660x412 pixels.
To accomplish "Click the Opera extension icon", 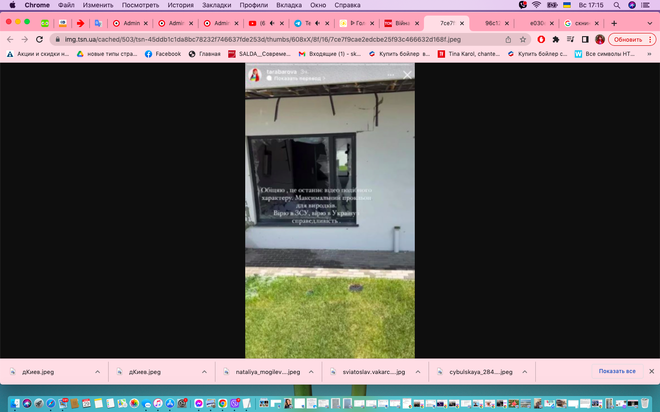I will tap(541, 39).
